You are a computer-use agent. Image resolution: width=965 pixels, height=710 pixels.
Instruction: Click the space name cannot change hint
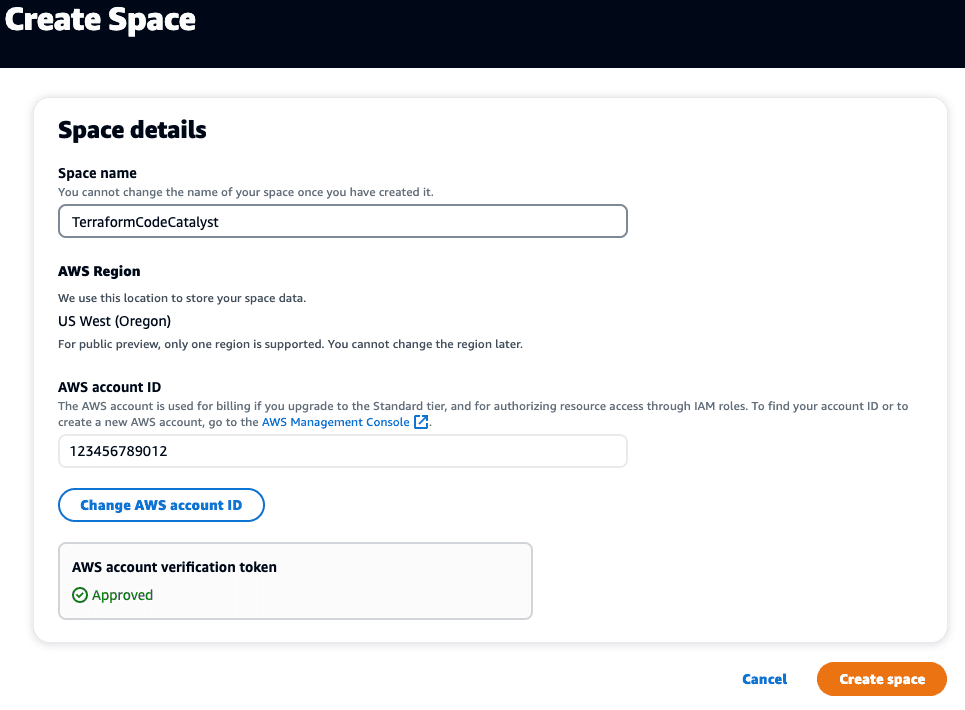click(x=246, y=192)
